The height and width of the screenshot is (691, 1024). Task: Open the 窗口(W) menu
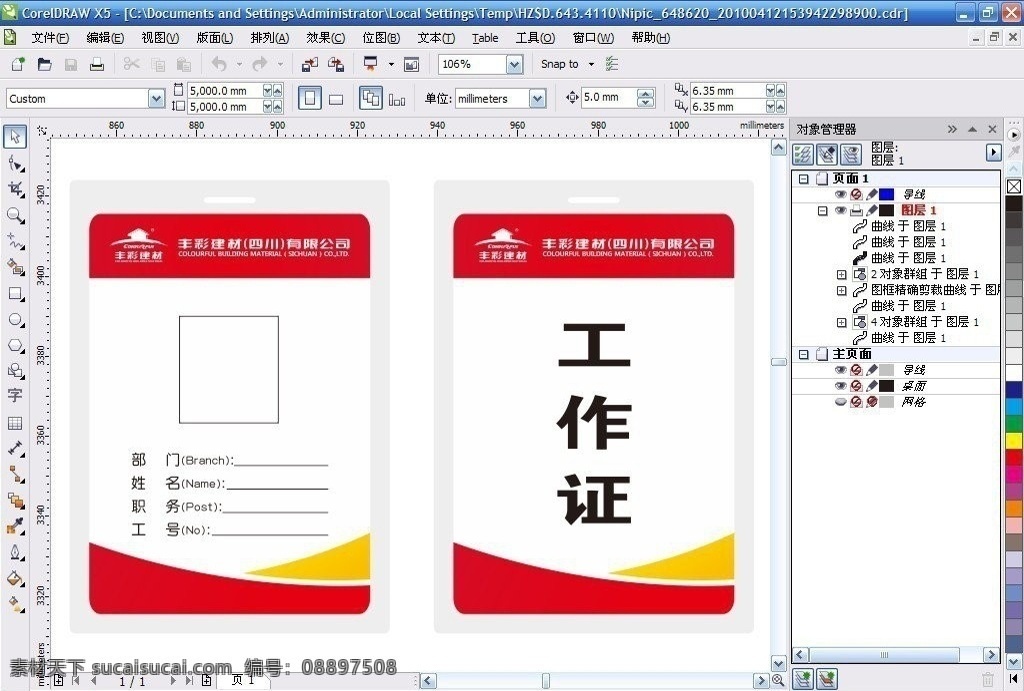[593, 38]
